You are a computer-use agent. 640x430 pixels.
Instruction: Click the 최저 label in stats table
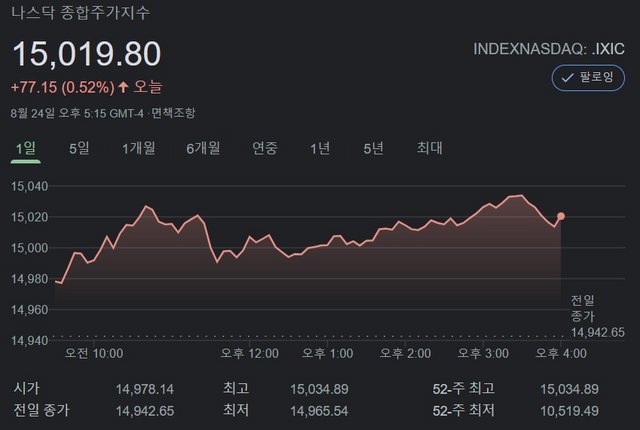click(x=236, y=410)
